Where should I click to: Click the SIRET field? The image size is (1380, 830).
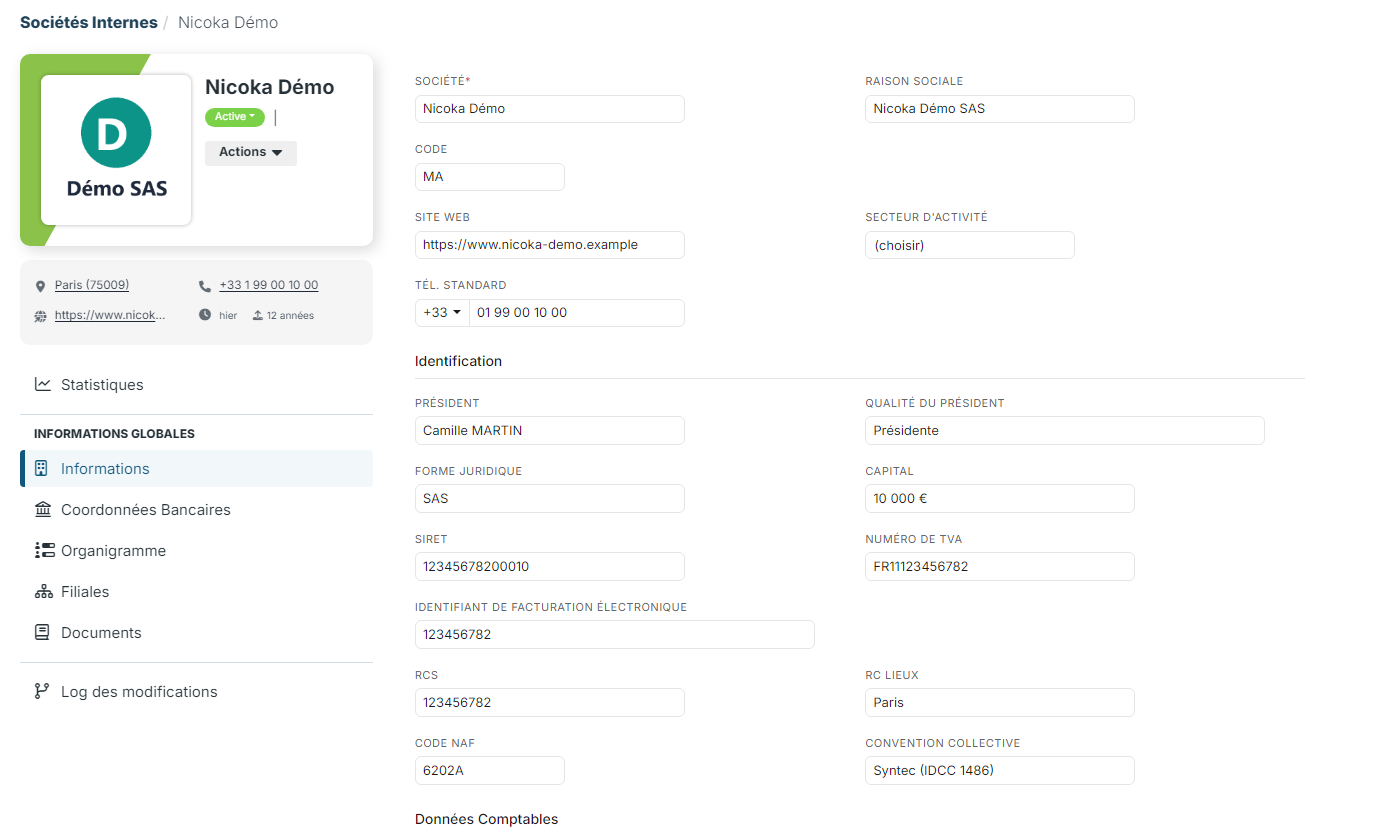[x=549, y=567]
